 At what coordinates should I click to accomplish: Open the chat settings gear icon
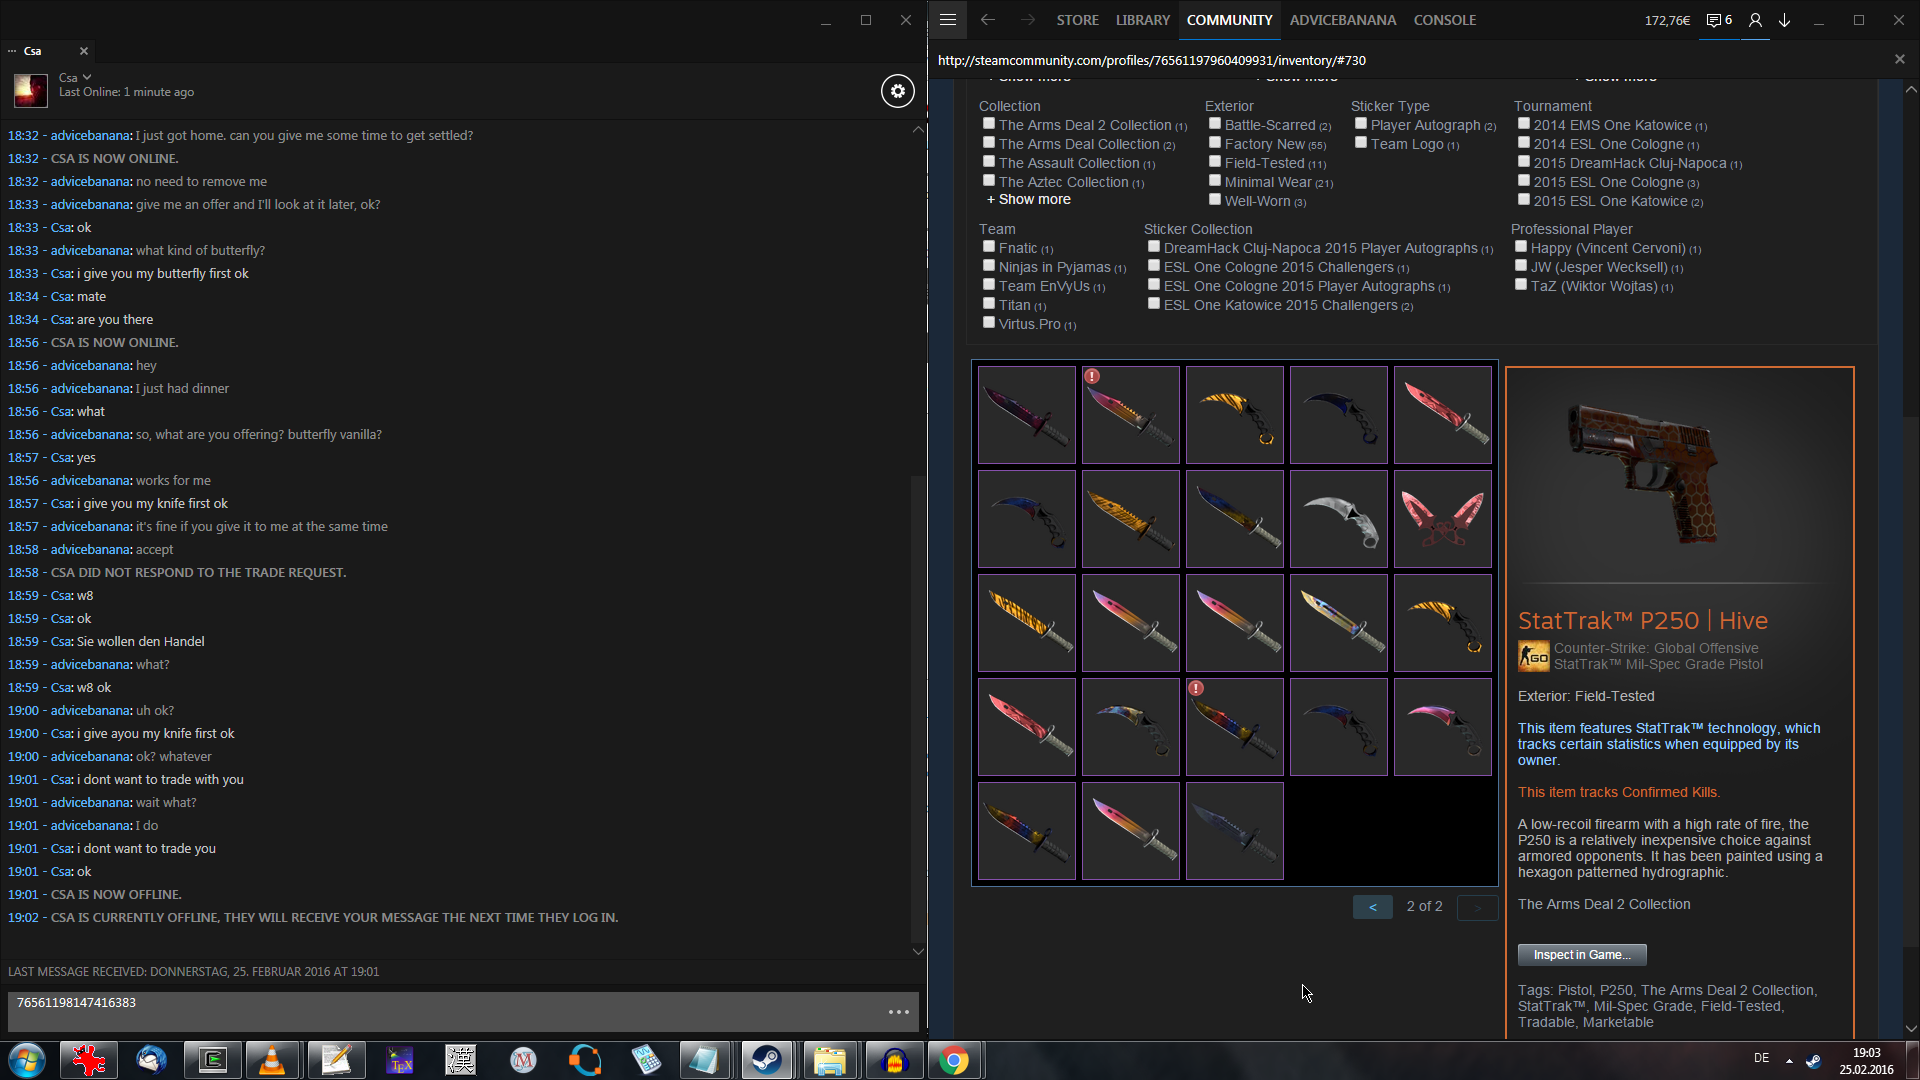pos(897,91)
